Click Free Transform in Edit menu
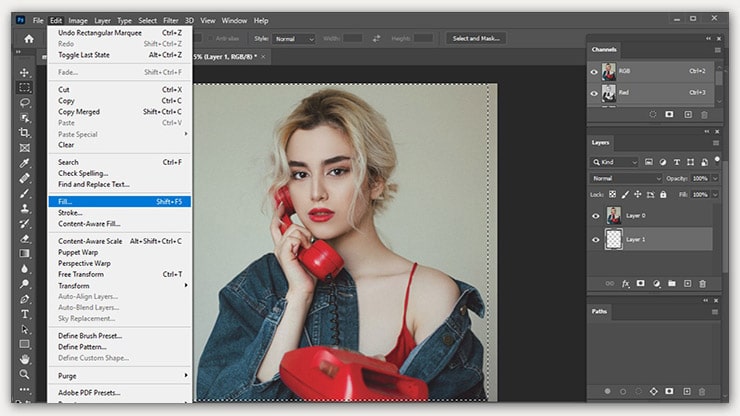The height and width of the screenshot is (416, 740). tap(80, 274)
